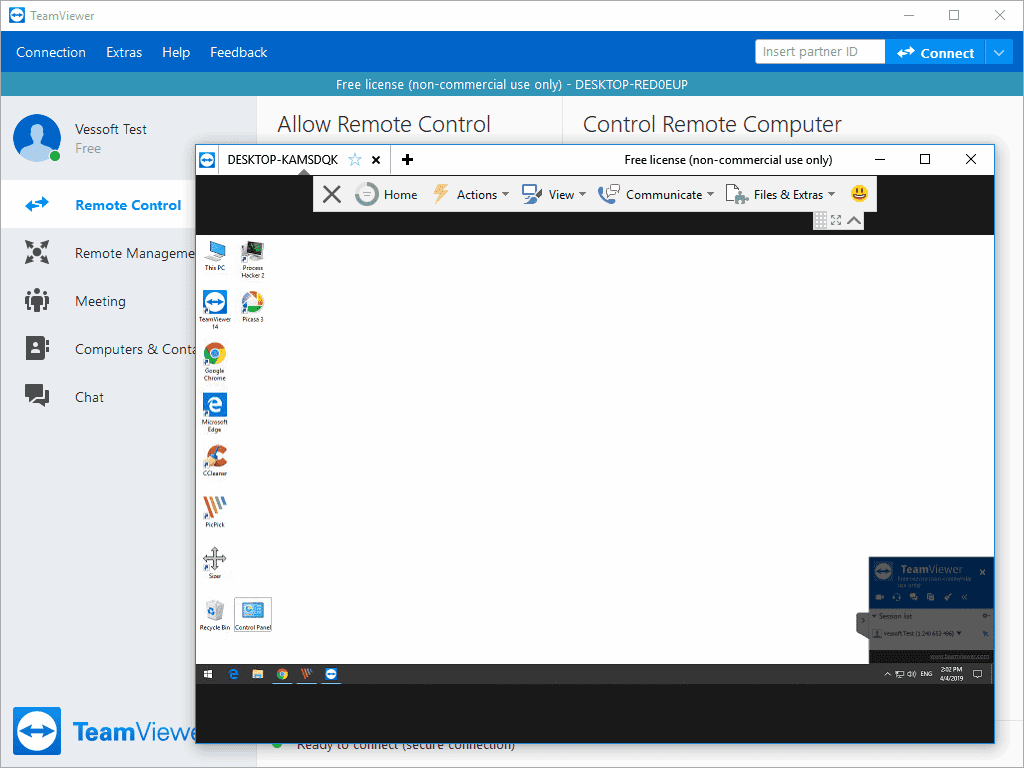Screen dimensions: 1024x768
Task: Open the remote Windows Start menu
Action: pyautogui.click(x=208, y=674)
